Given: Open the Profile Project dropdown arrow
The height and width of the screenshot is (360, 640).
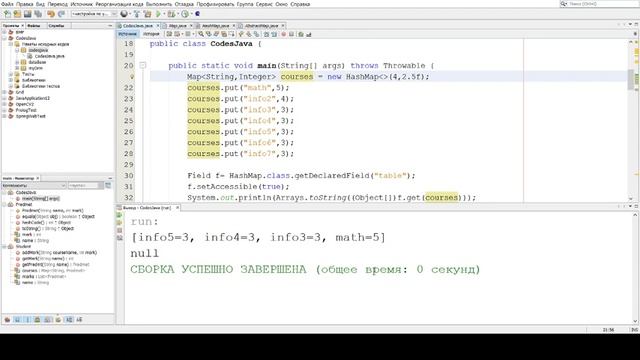Looking at the screenshot, I should pyautogui.click(x=191, y=14).
